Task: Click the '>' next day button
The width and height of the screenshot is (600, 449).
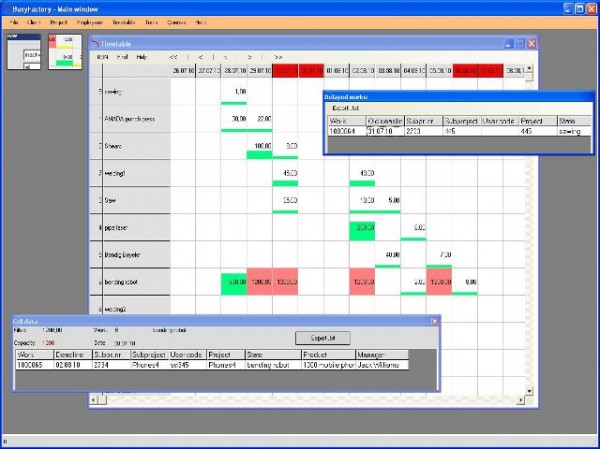Action: coord(249,57)
